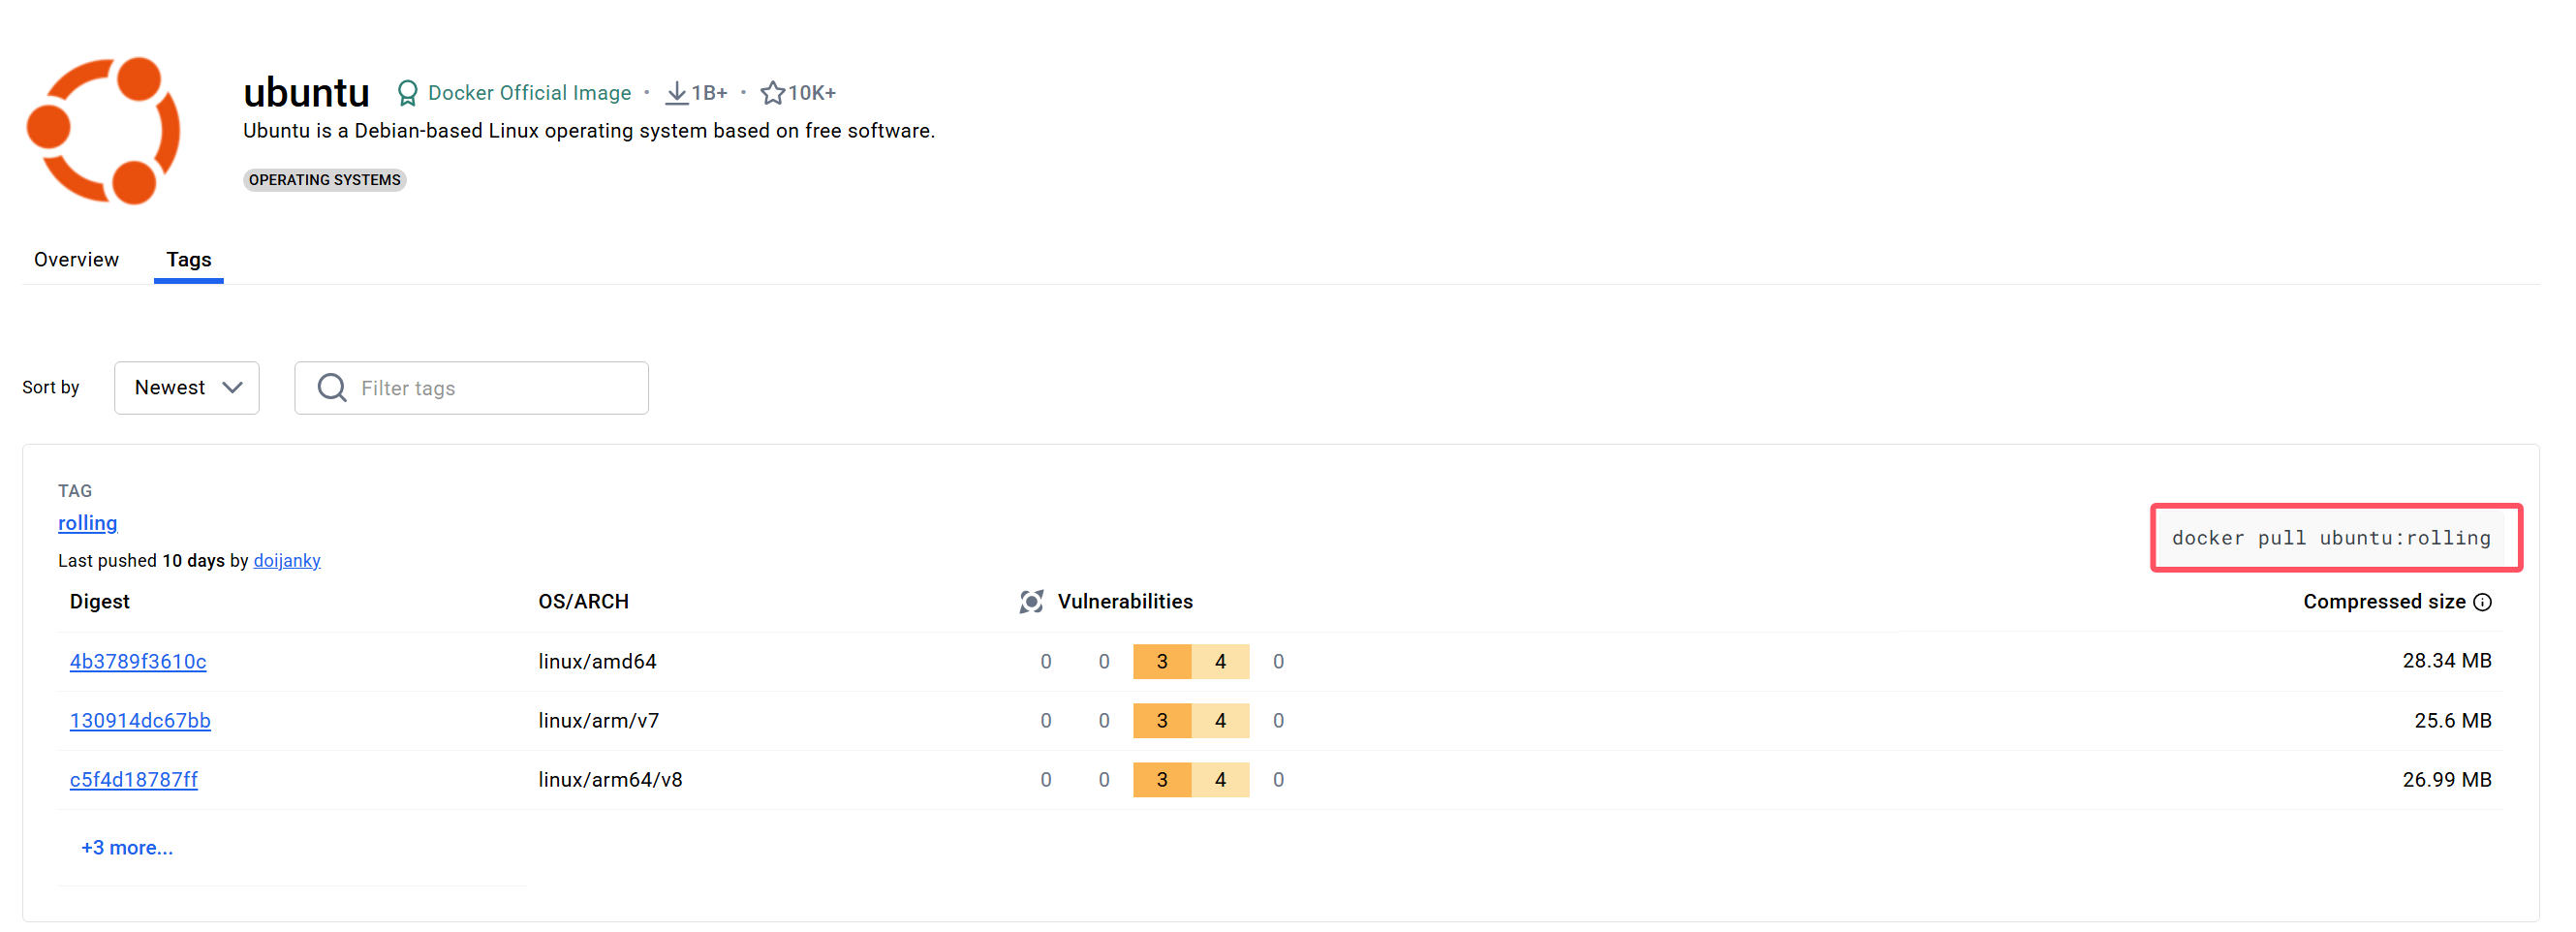
Task: Open the Newest sort dropdown
Action: click(187, 388)
